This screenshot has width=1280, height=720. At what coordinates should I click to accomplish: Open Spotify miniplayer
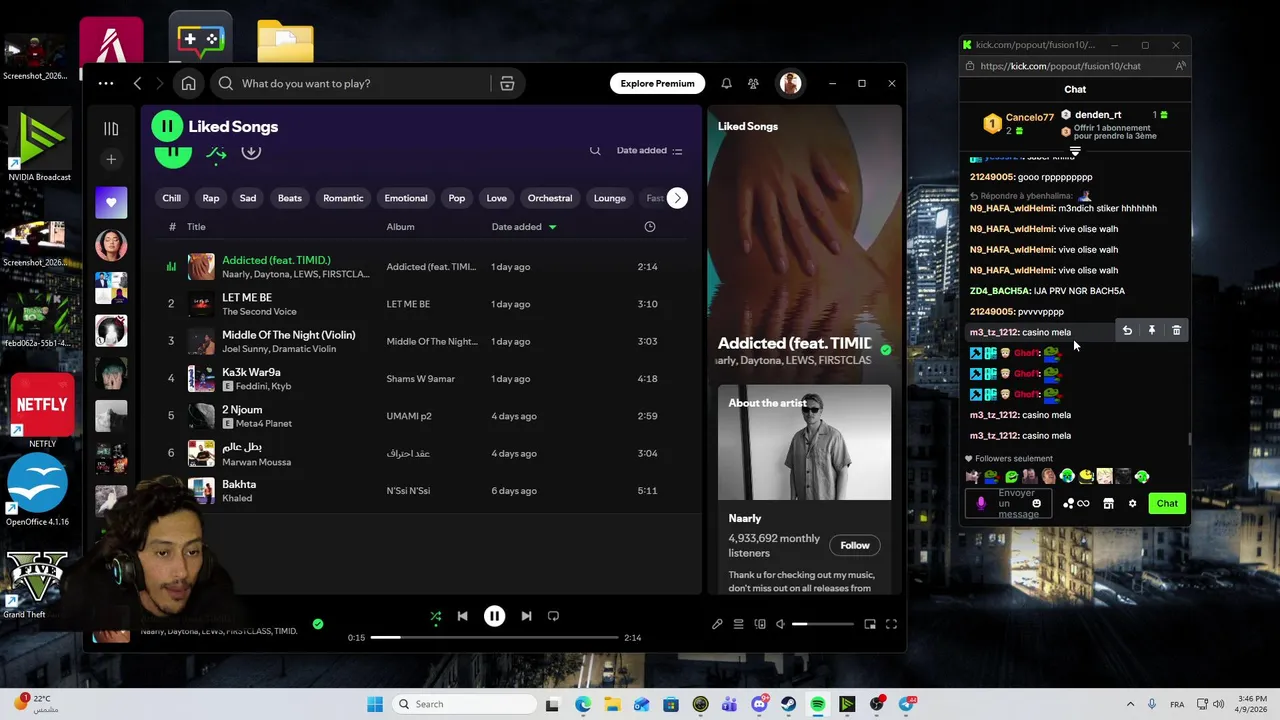(870, 624)
